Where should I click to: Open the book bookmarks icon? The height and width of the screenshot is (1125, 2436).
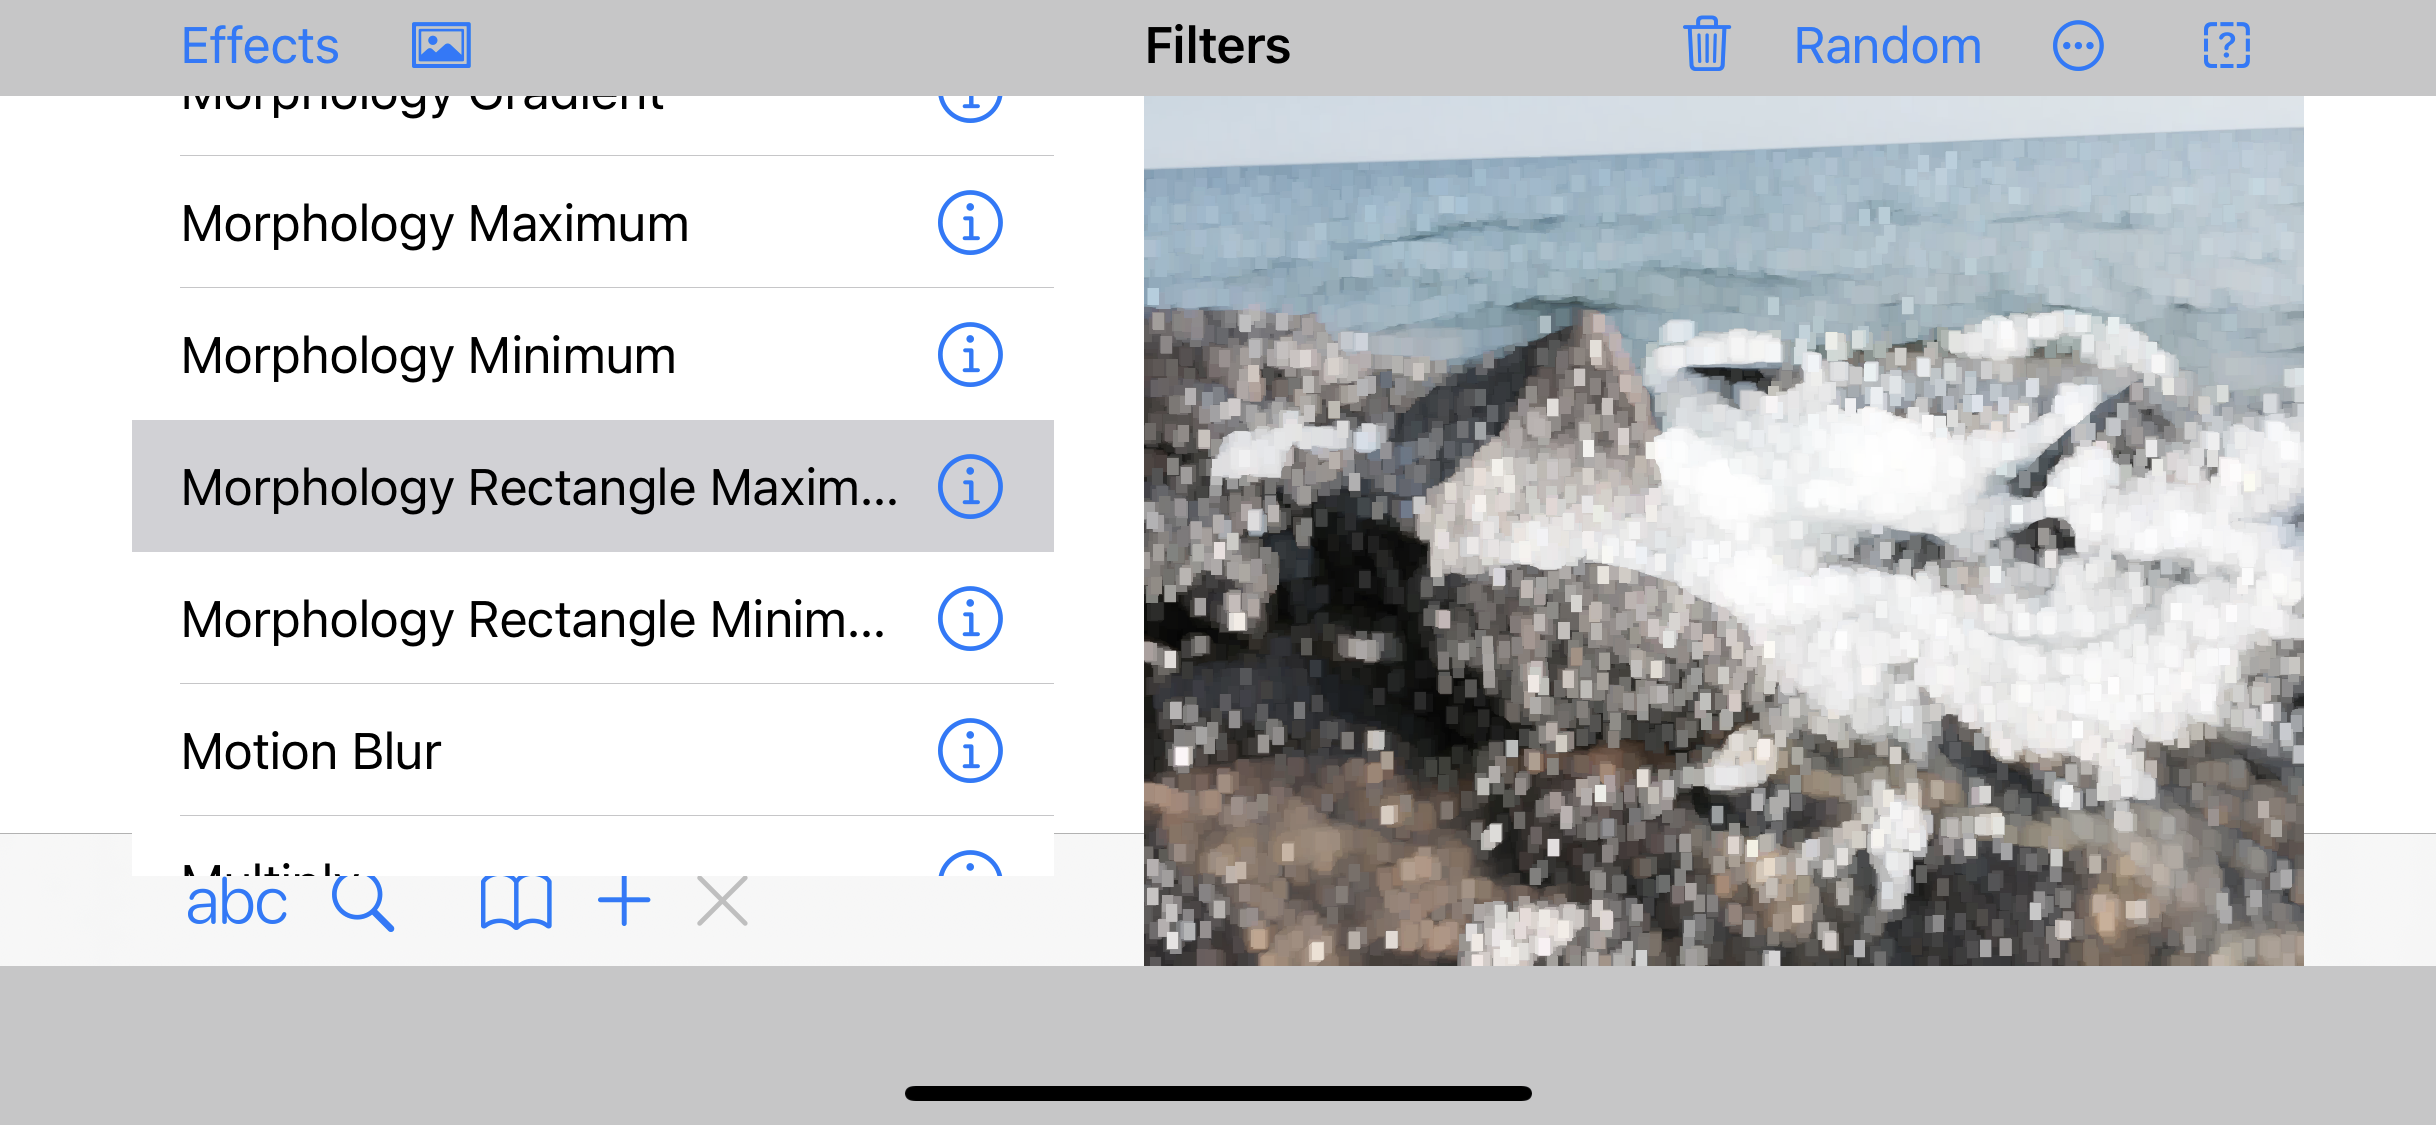(x=516, y=903)
